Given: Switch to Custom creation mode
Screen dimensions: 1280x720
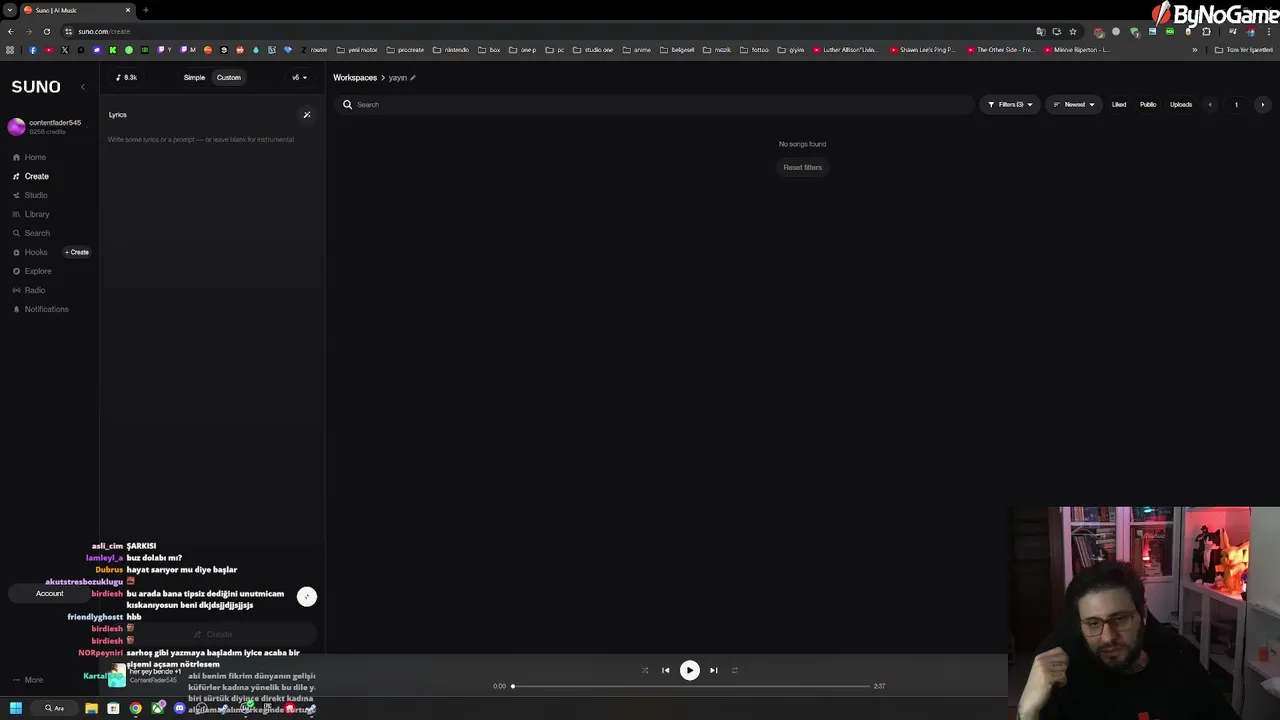Looking at the screenshot, I should coord(229,77).
